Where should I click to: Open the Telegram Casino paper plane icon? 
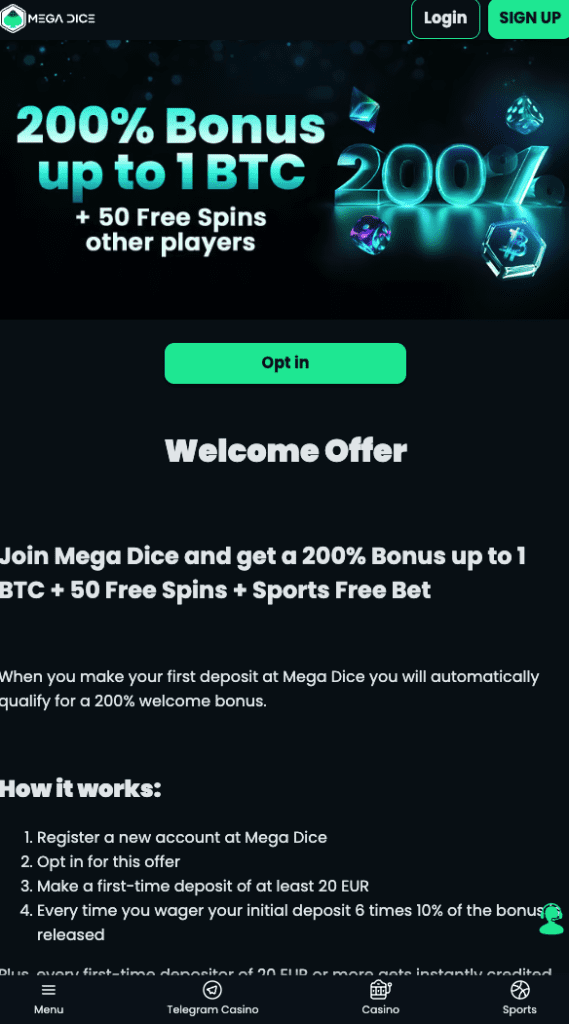[212, 990]
